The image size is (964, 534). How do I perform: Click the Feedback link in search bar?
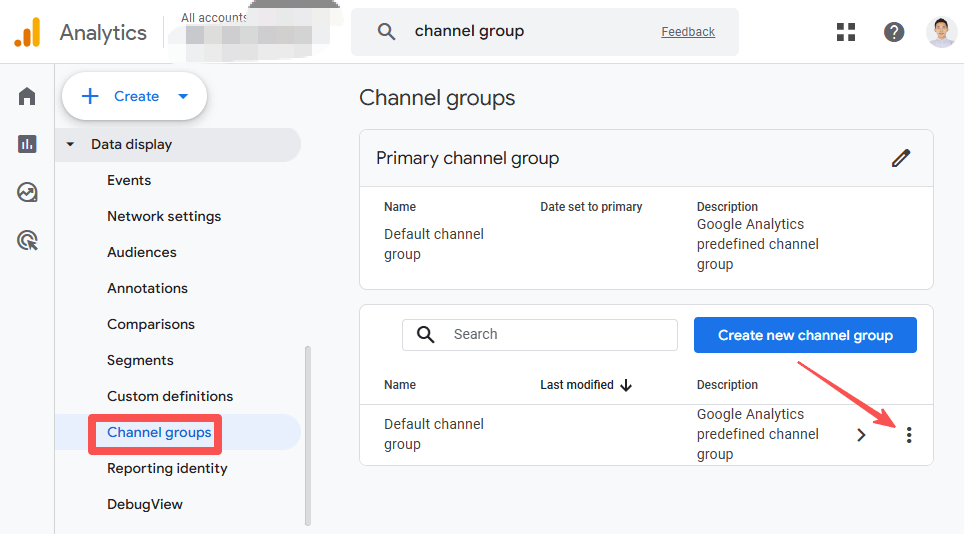click(x=688, y=32)
